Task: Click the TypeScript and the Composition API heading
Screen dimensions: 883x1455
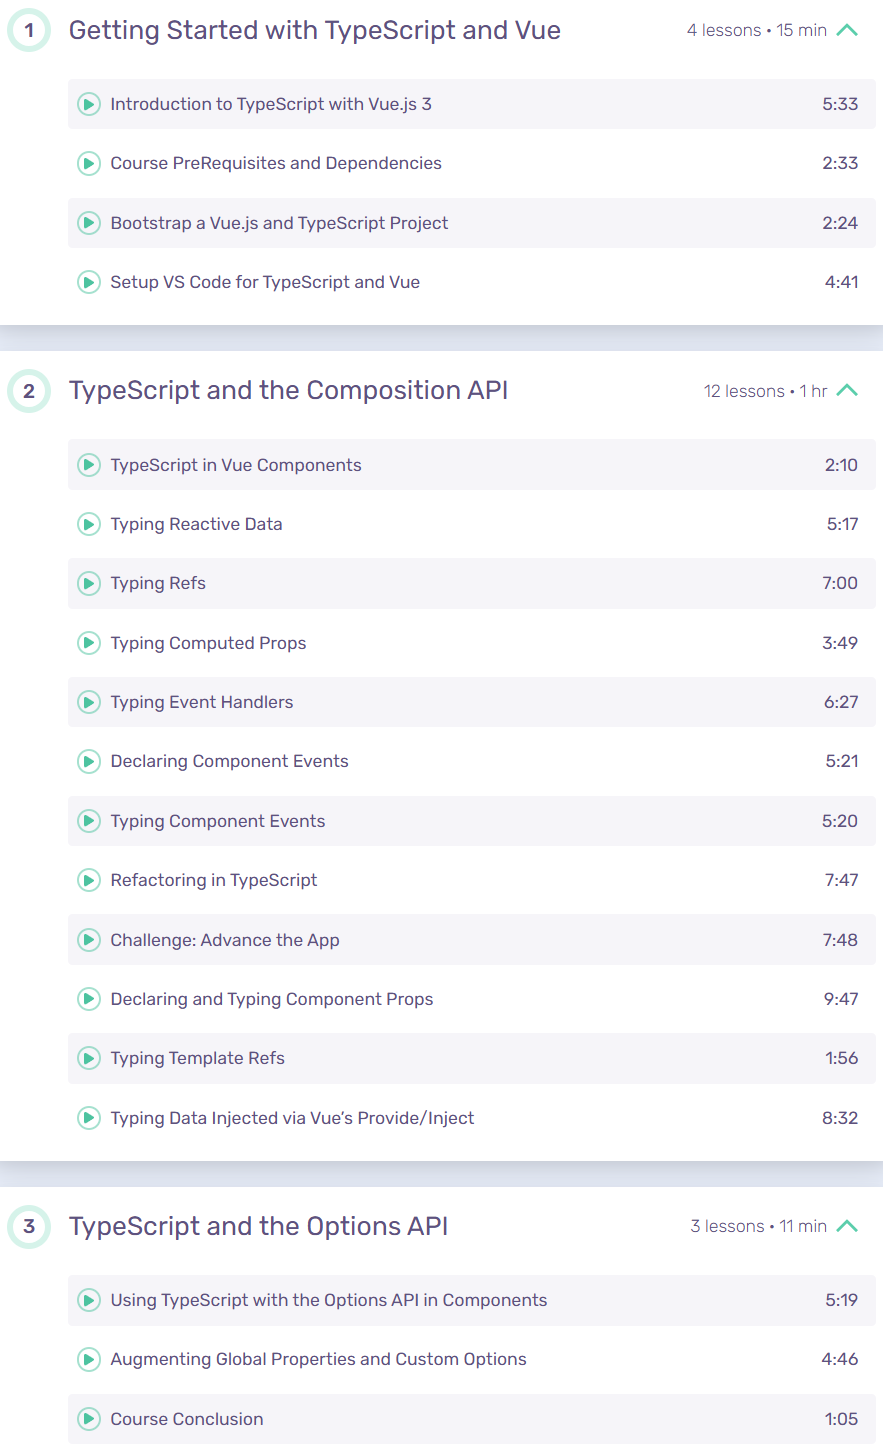Action: pyautogui.click(x=289, y=390)
